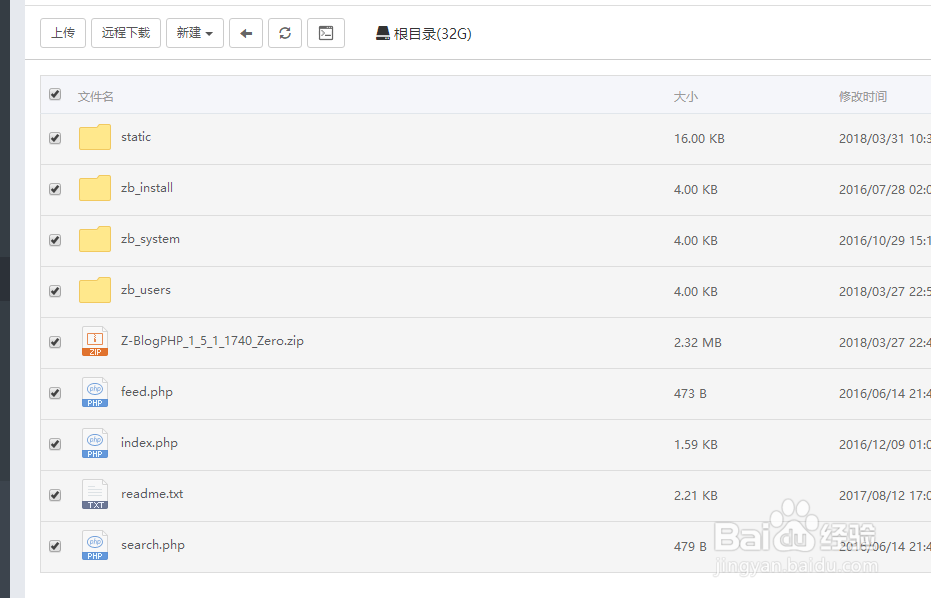Uncheck the zb_install row checkbox
Screen dimensions: 931x598
click(55, 189)
